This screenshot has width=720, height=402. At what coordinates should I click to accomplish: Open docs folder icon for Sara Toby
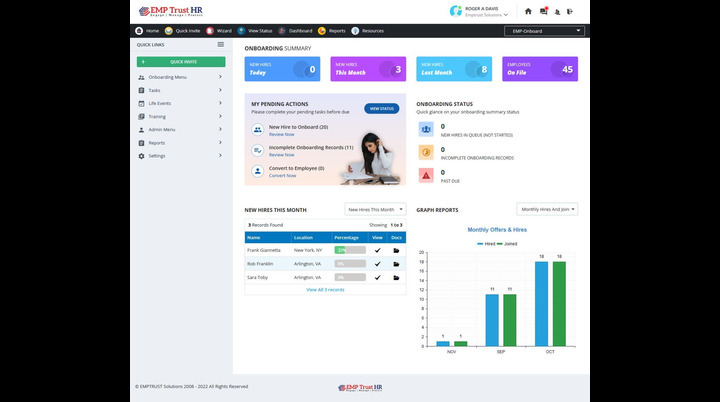click(396, 277)
